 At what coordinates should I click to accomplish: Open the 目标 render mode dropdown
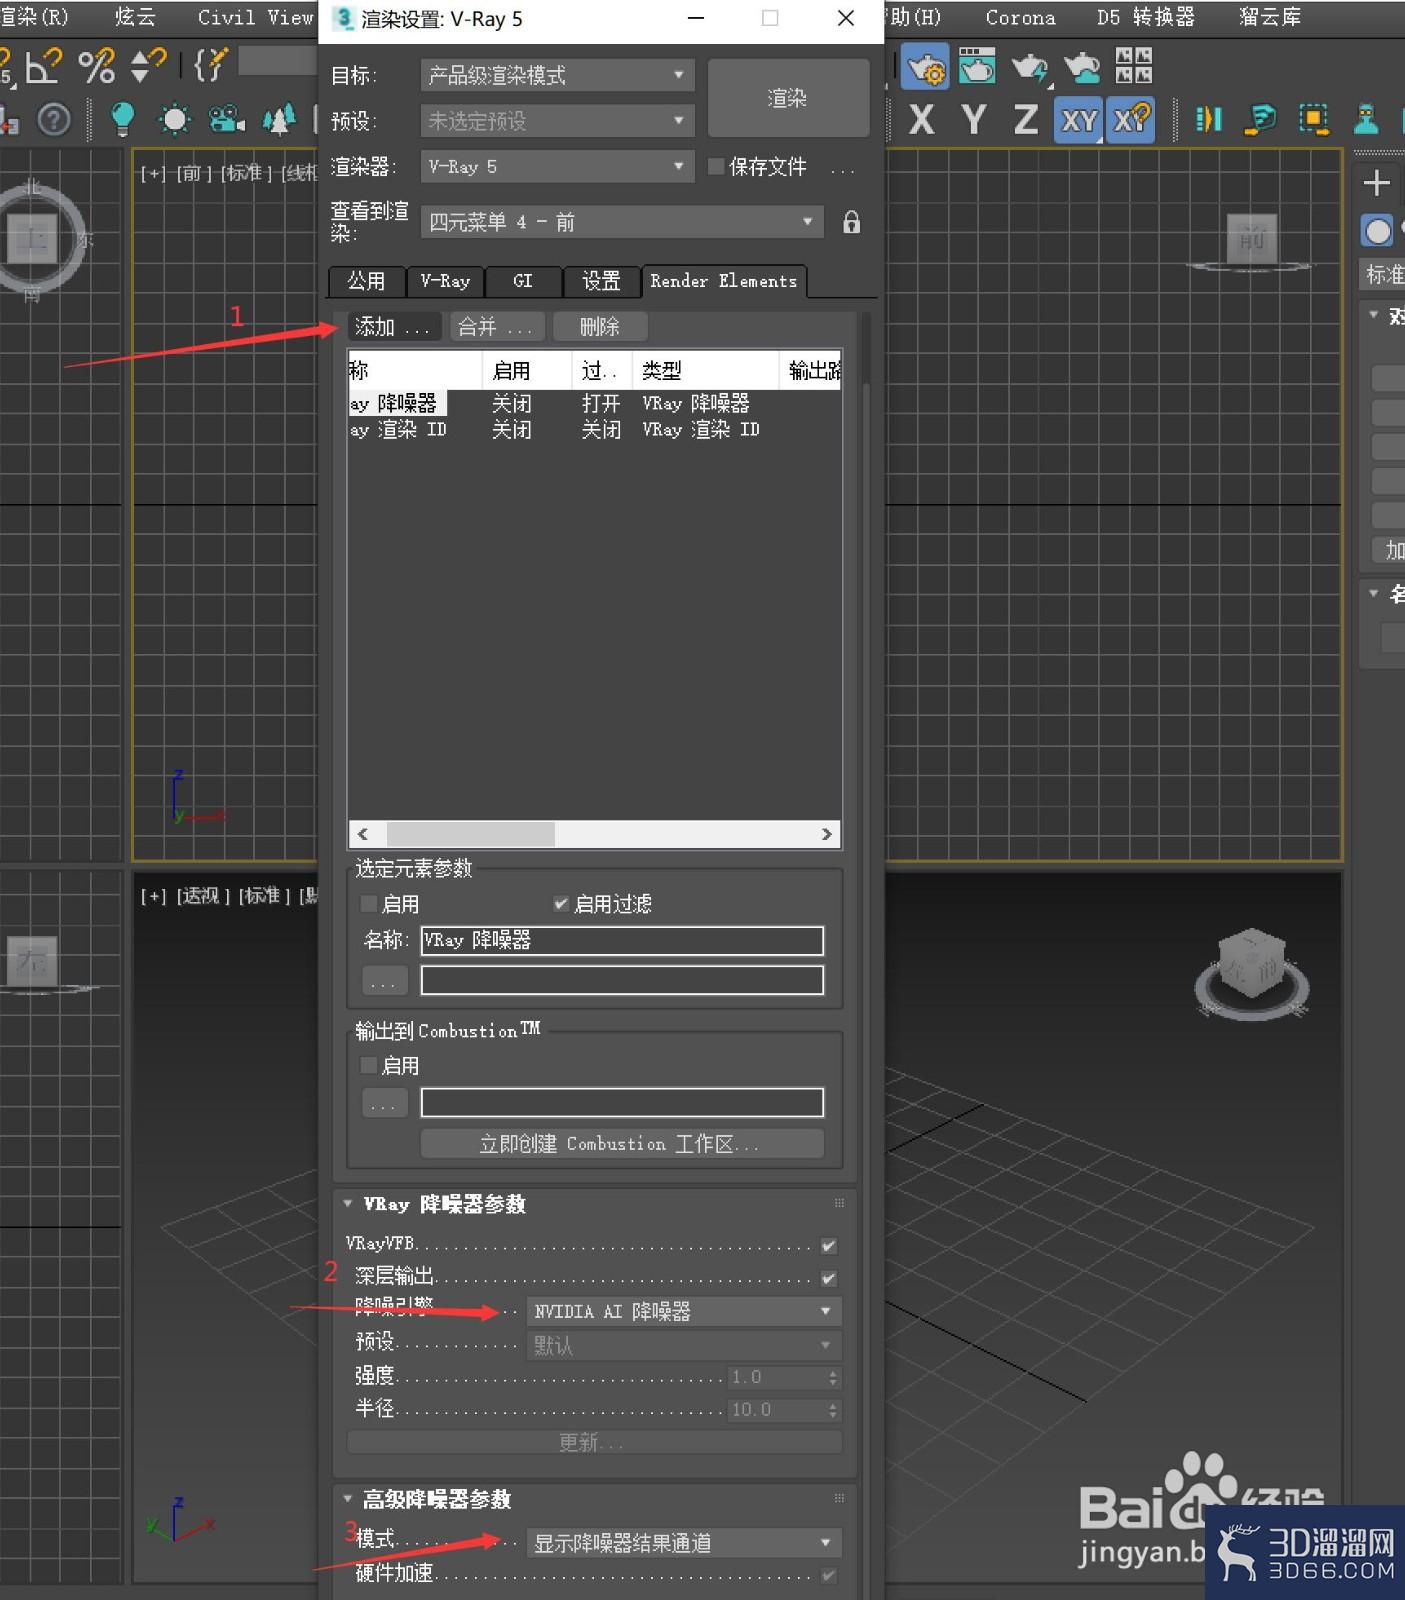click(x=557, y=75)
